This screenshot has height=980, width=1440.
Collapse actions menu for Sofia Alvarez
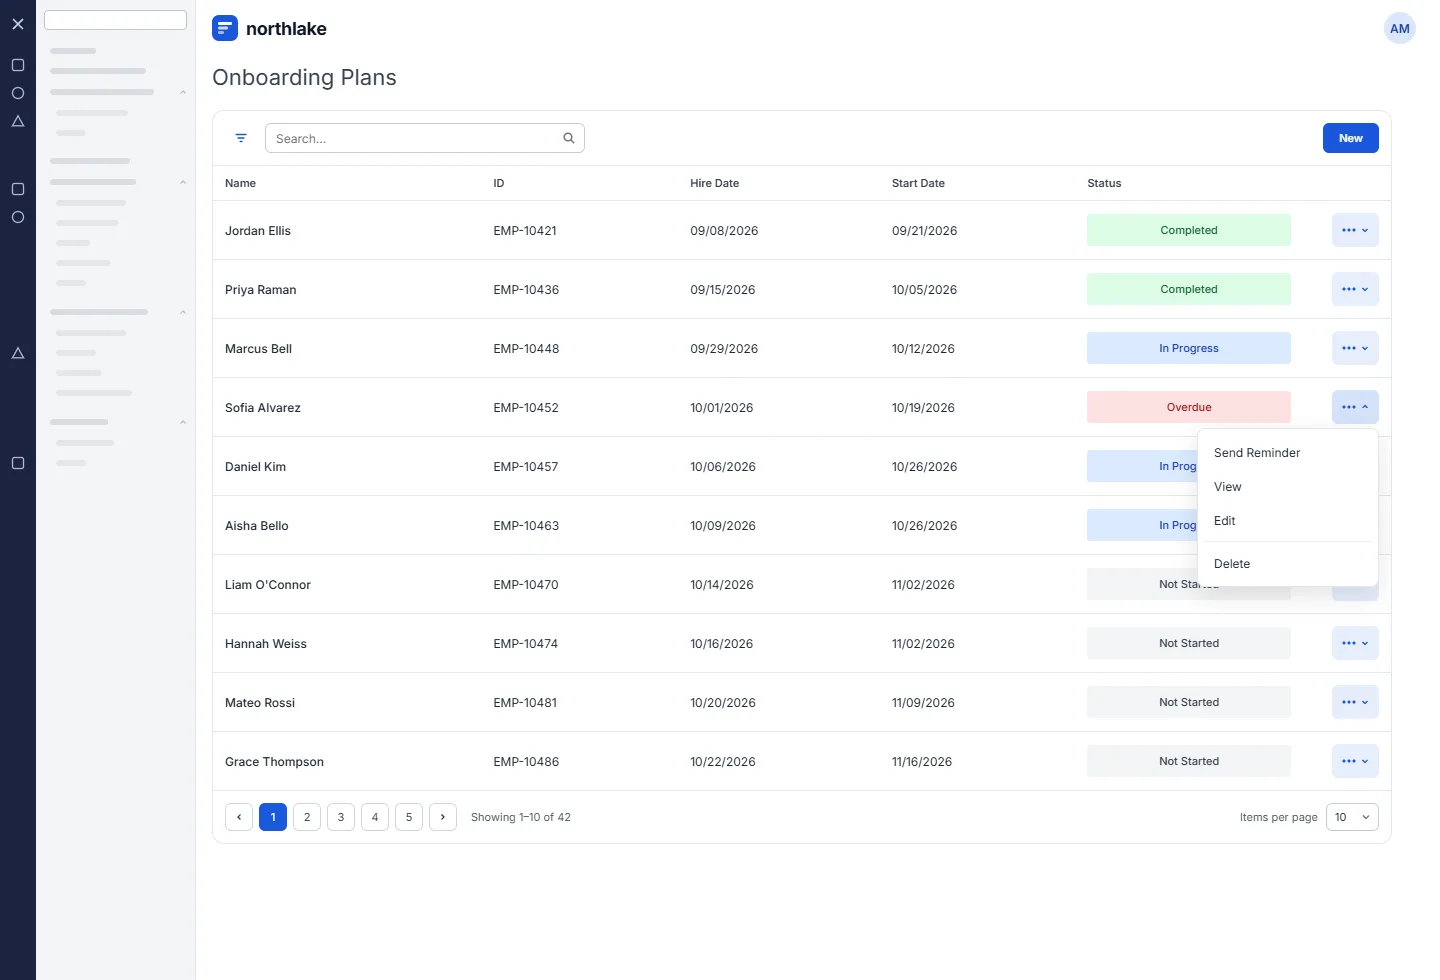pos(1355,407)
